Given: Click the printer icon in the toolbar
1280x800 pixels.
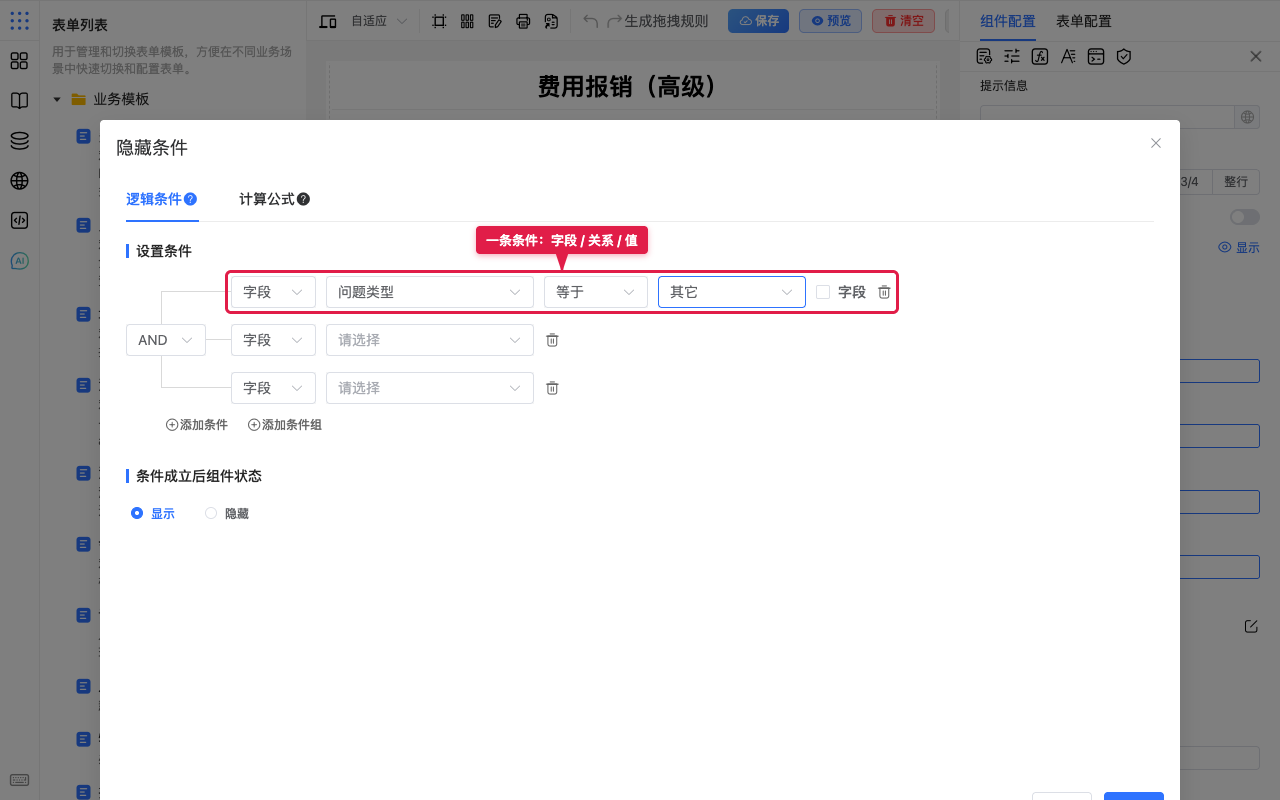Looking at the screenshot, I should [523, 21].
